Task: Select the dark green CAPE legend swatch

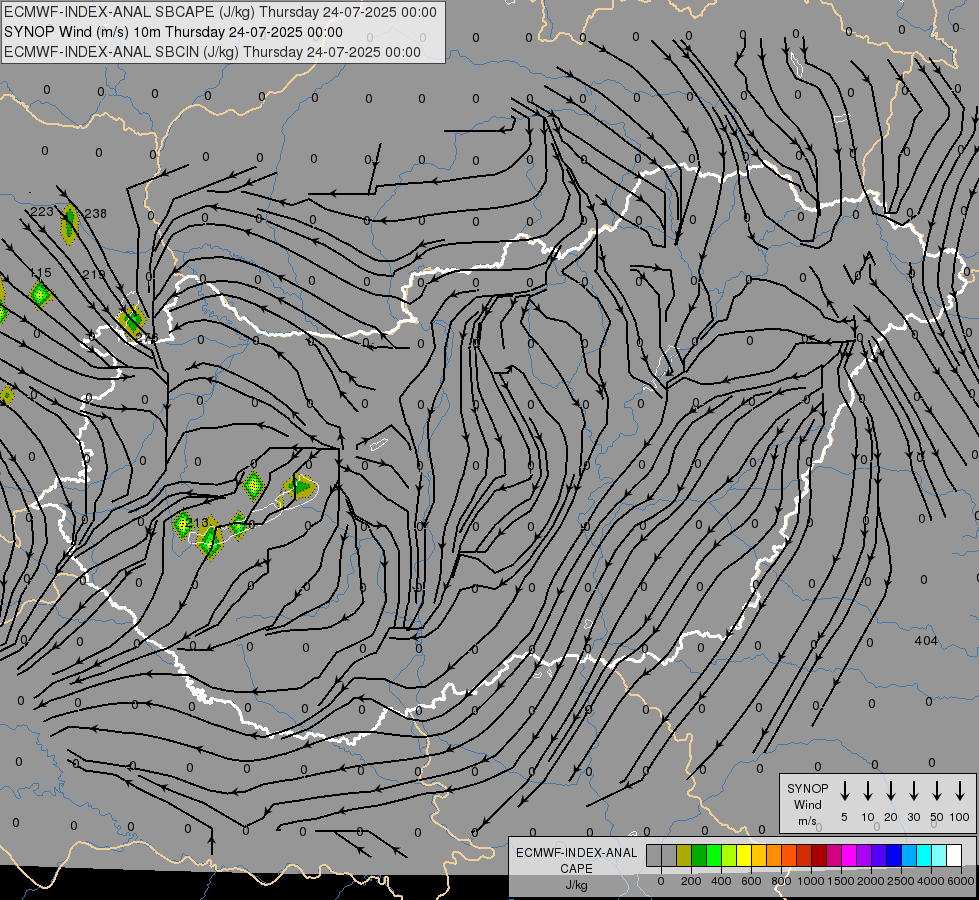Action: click(699, 856)
